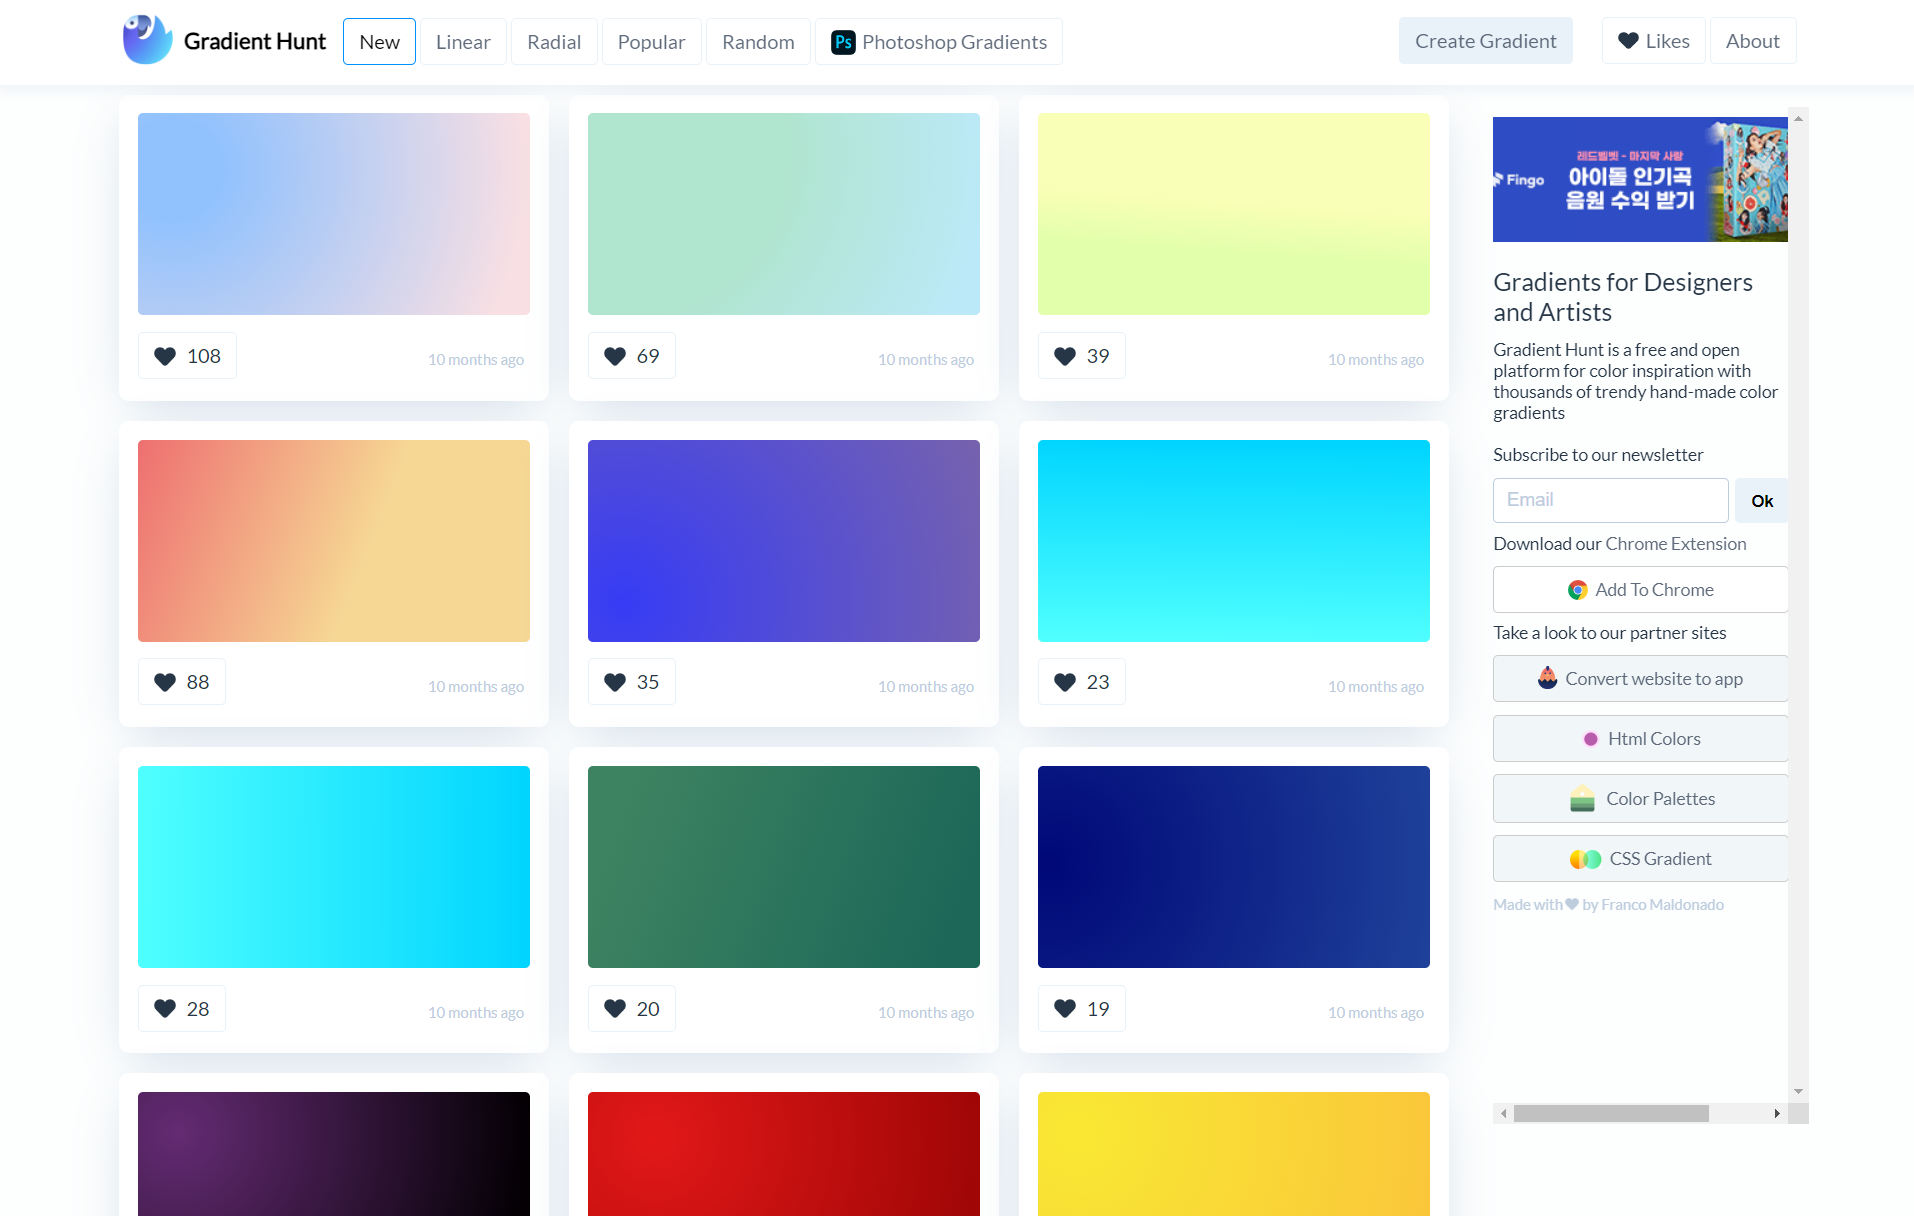This screenshot has width=1914, height=1216.
Task: Open Convert website to app partner link
Action: pos(1641,679)
